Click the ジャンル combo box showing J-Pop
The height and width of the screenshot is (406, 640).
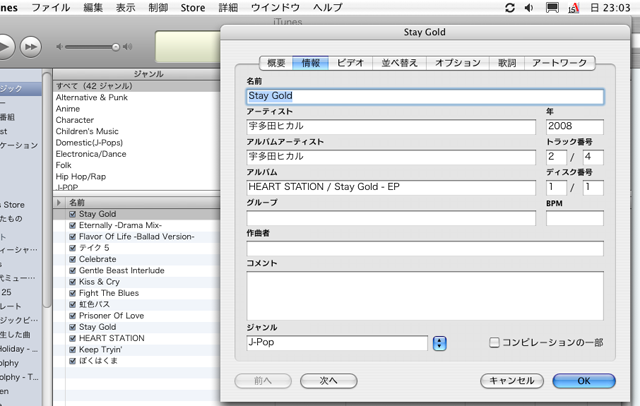pos(337,343)
